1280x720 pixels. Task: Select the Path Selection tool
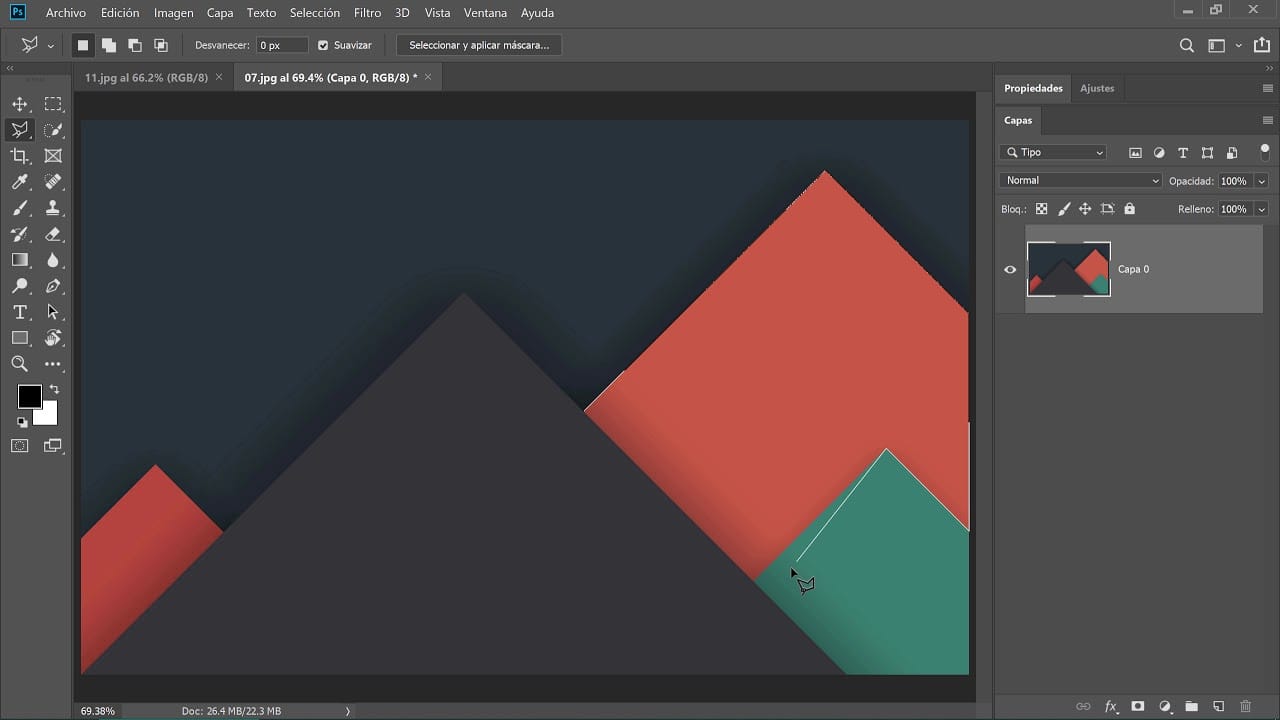click(53, 312)
